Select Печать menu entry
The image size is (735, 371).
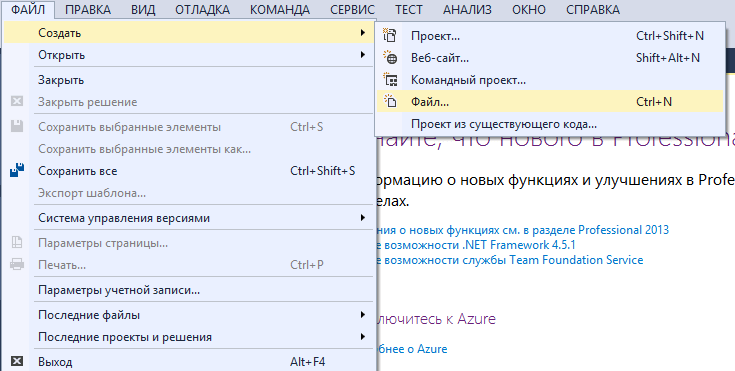coord(189,265)
